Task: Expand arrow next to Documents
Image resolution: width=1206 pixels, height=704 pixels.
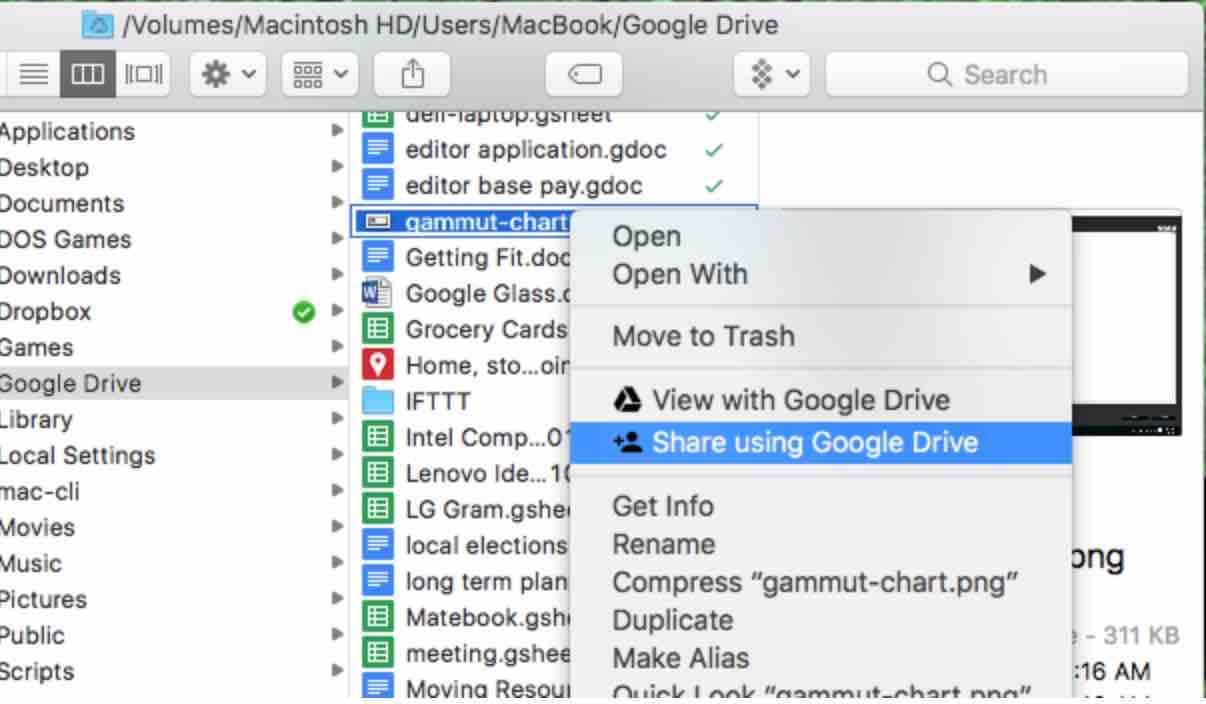Action: point(337,202)
